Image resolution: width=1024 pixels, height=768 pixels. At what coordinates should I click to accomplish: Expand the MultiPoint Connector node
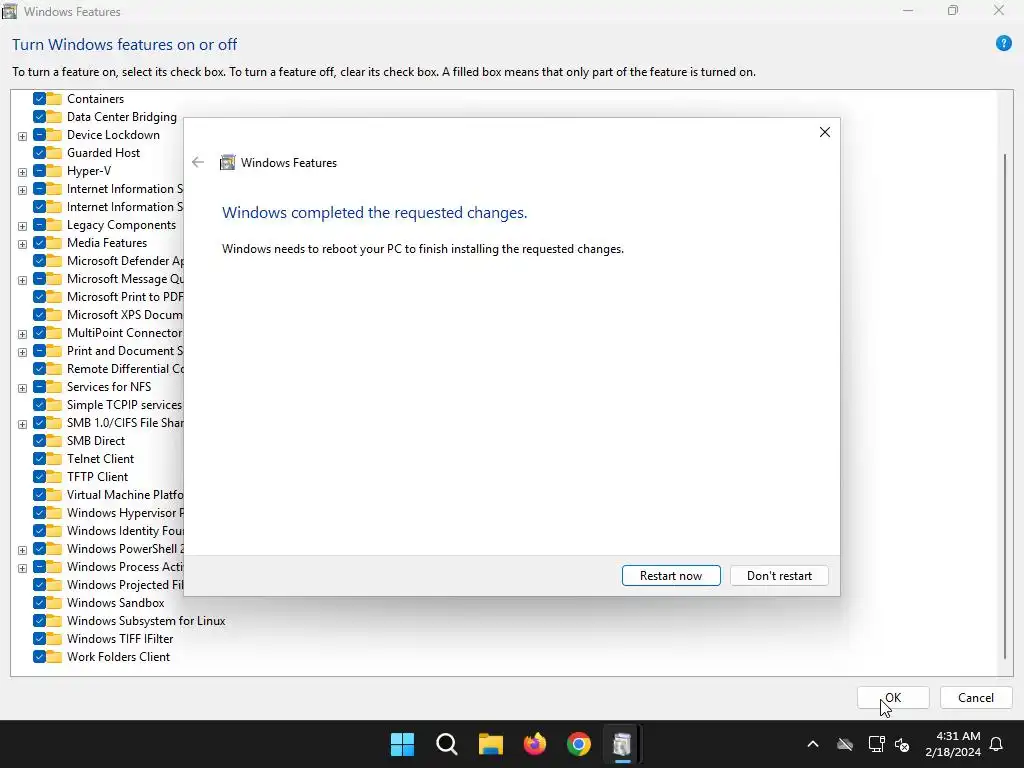22,334
